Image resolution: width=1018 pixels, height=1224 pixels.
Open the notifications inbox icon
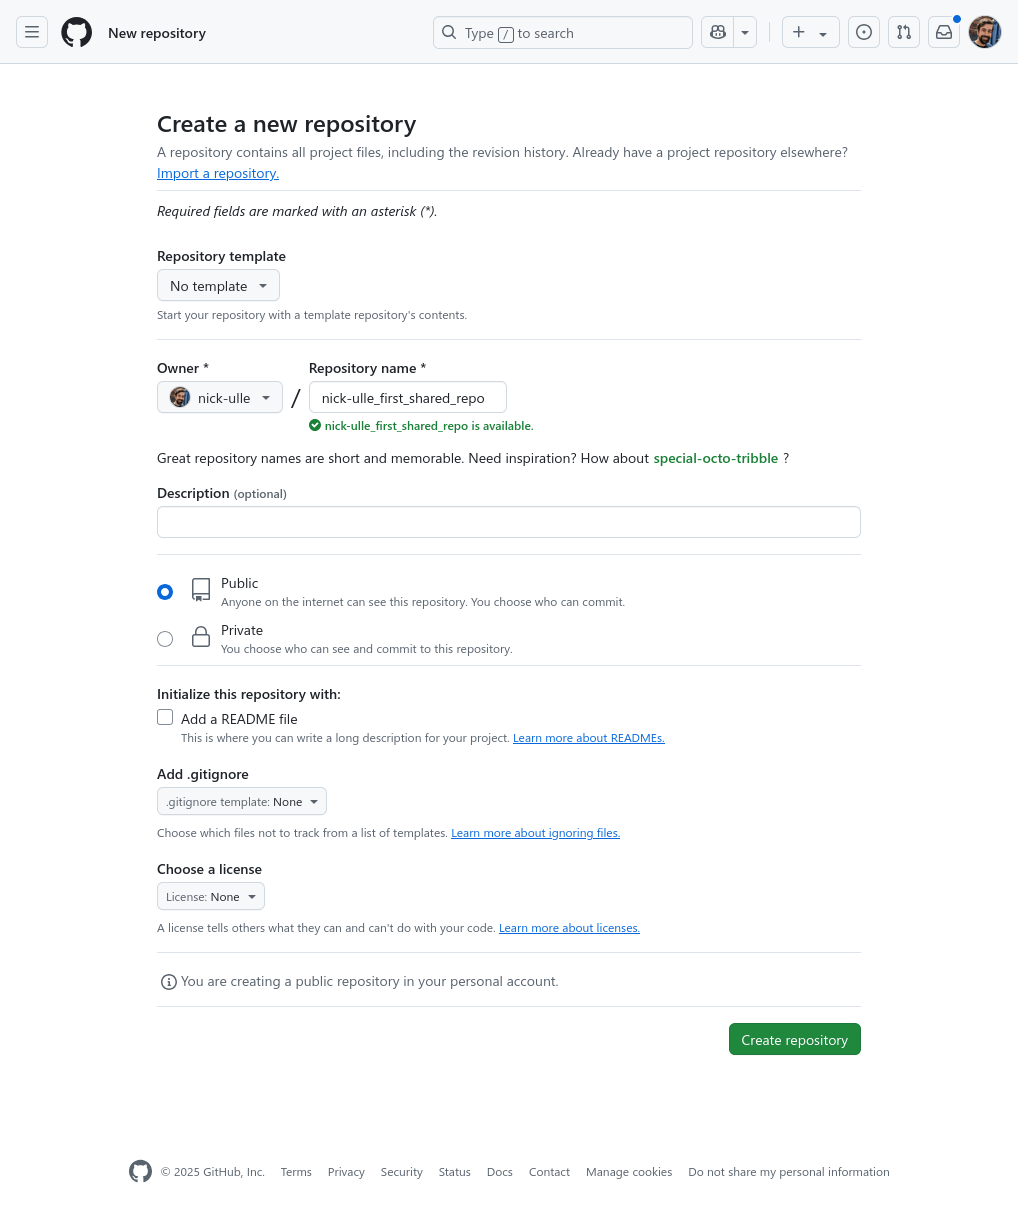(x=944, y=33)
